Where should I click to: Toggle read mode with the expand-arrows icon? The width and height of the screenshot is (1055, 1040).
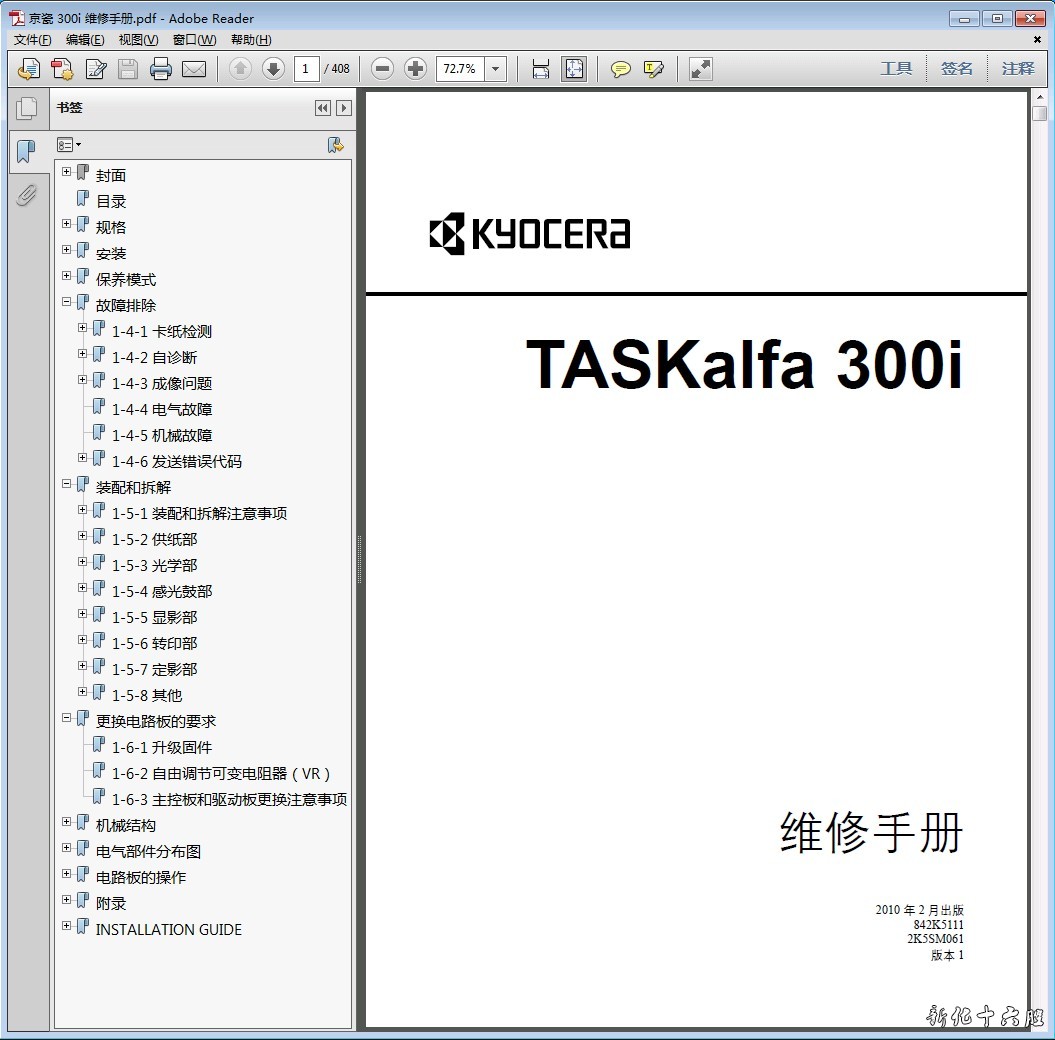click(x=701, y=69)
